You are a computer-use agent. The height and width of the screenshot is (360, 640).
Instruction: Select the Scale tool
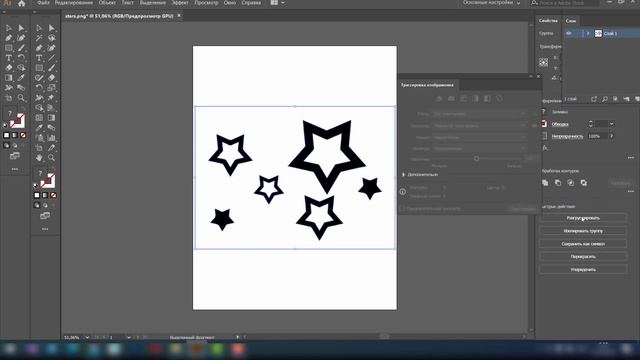(x=51, y=88)
